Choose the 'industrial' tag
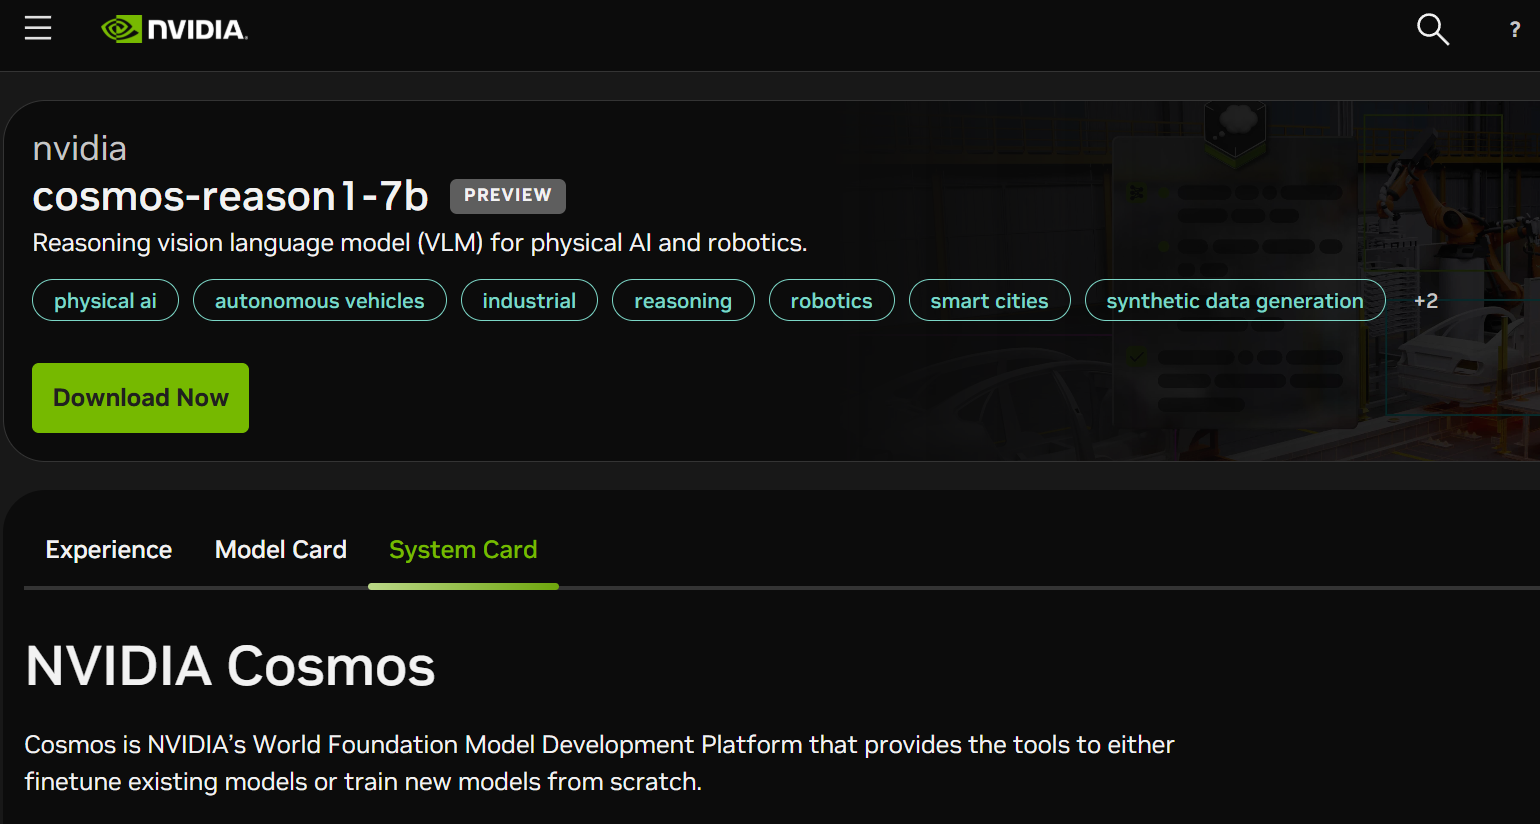 [529, 301]
